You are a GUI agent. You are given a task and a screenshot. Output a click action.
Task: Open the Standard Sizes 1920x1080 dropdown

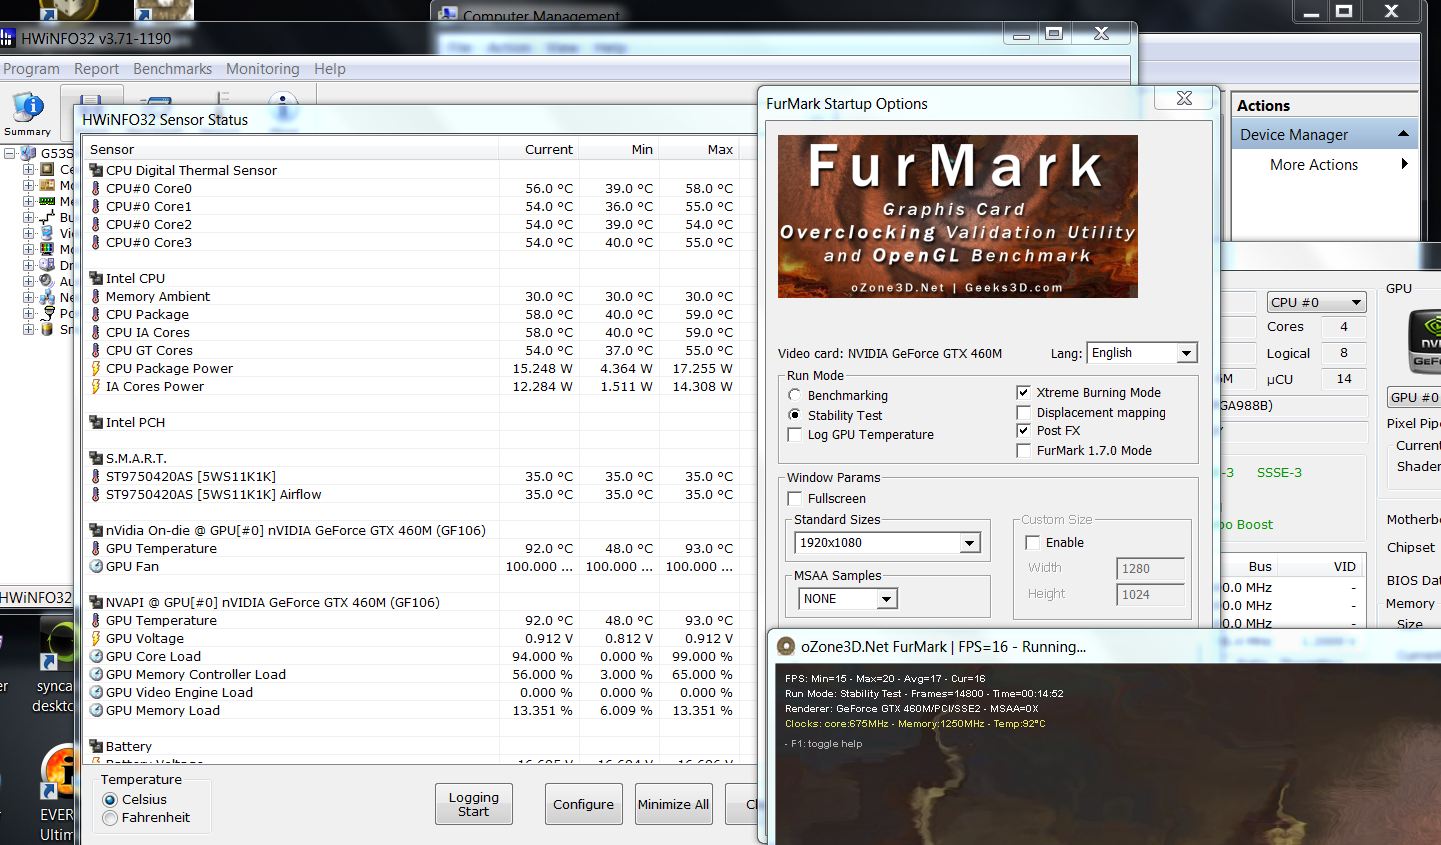pos(969,543)
